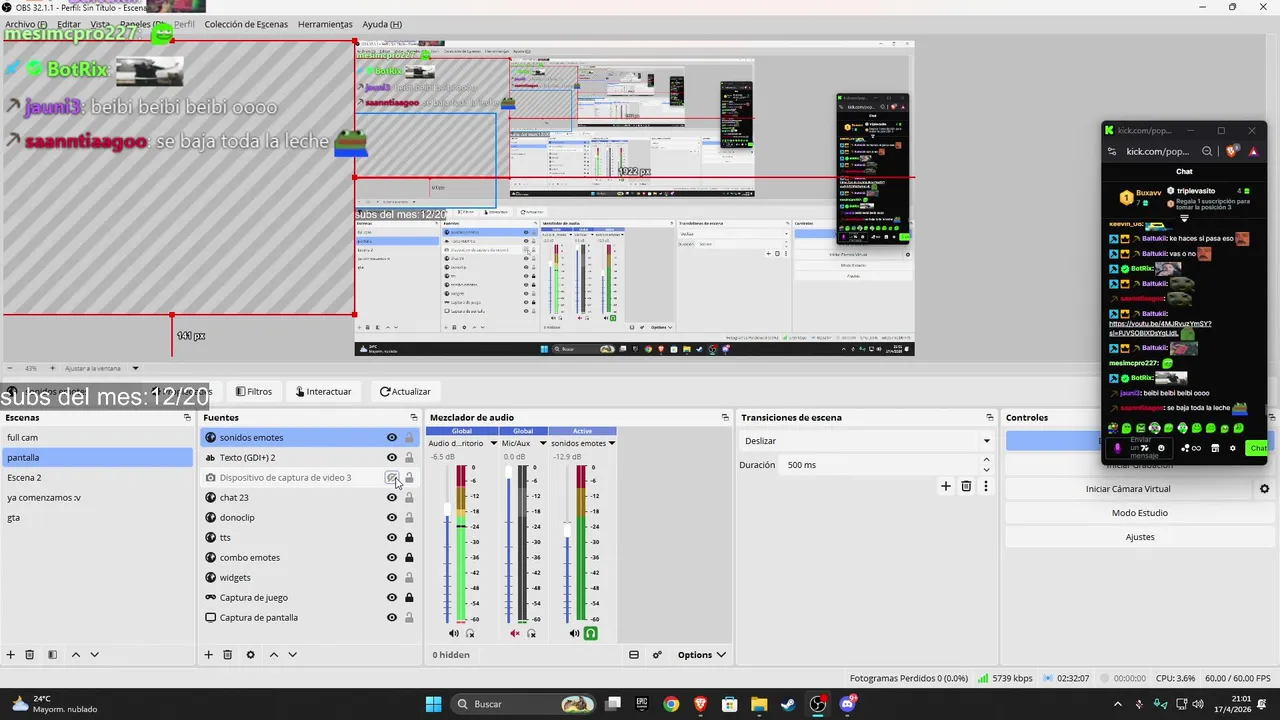Open scene filters icon in Escenas panel
Viewport: 1280px width, 720px height.
(52, 655)
